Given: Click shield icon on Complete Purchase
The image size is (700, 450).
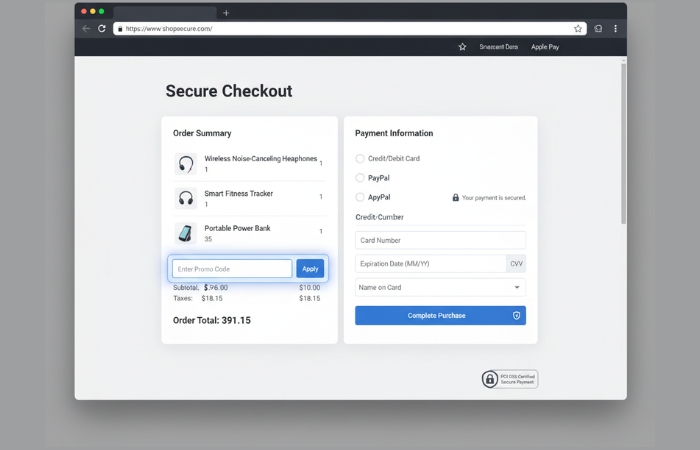Looking at the screenshot, I should pos(517,316).
